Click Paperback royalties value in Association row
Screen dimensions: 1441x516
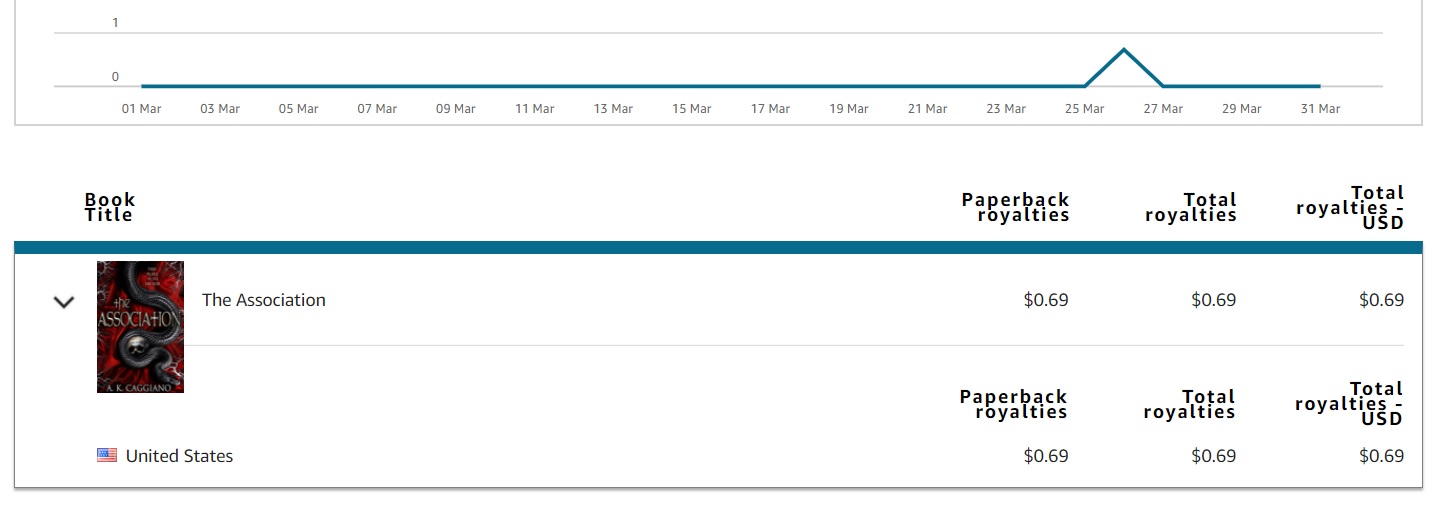[x=1046, y=300]
